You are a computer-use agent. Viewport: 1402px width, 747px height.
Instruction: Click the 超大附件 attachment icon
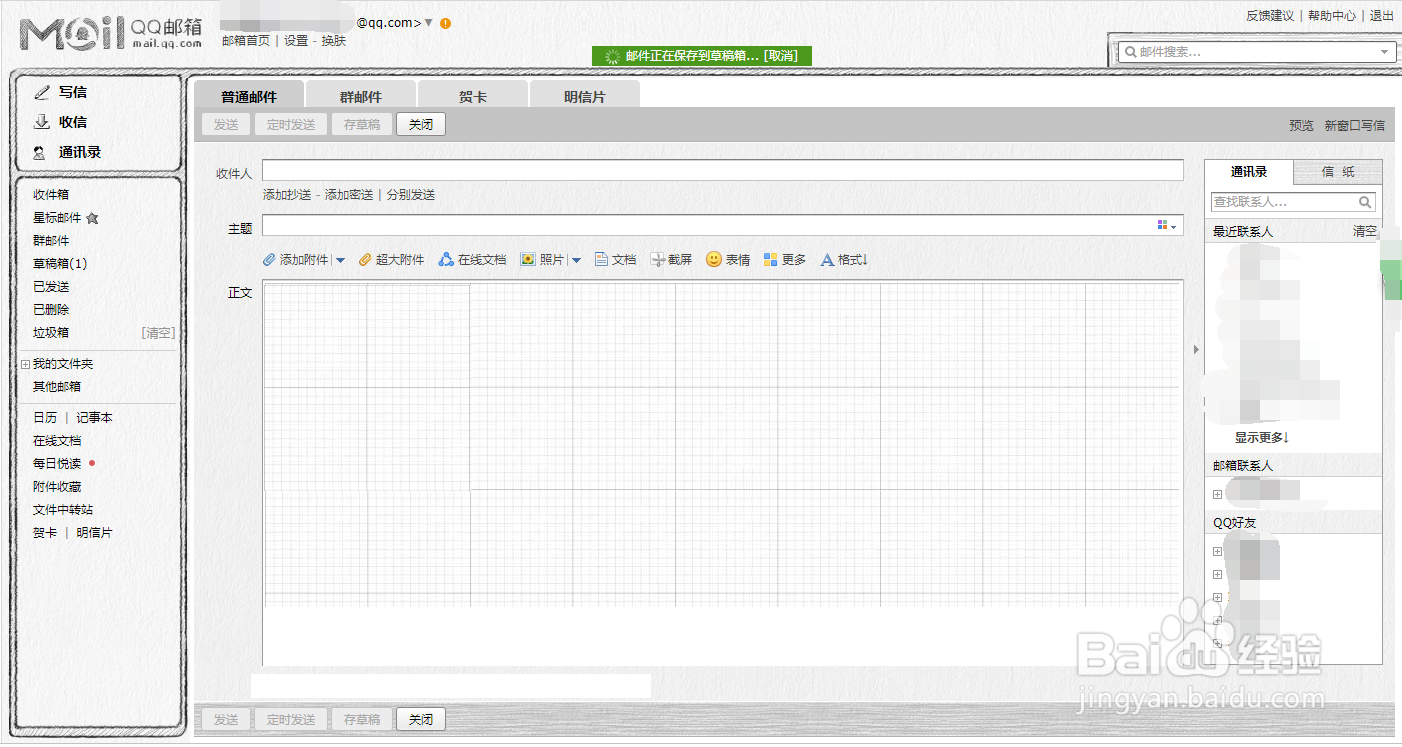(365, 260)
